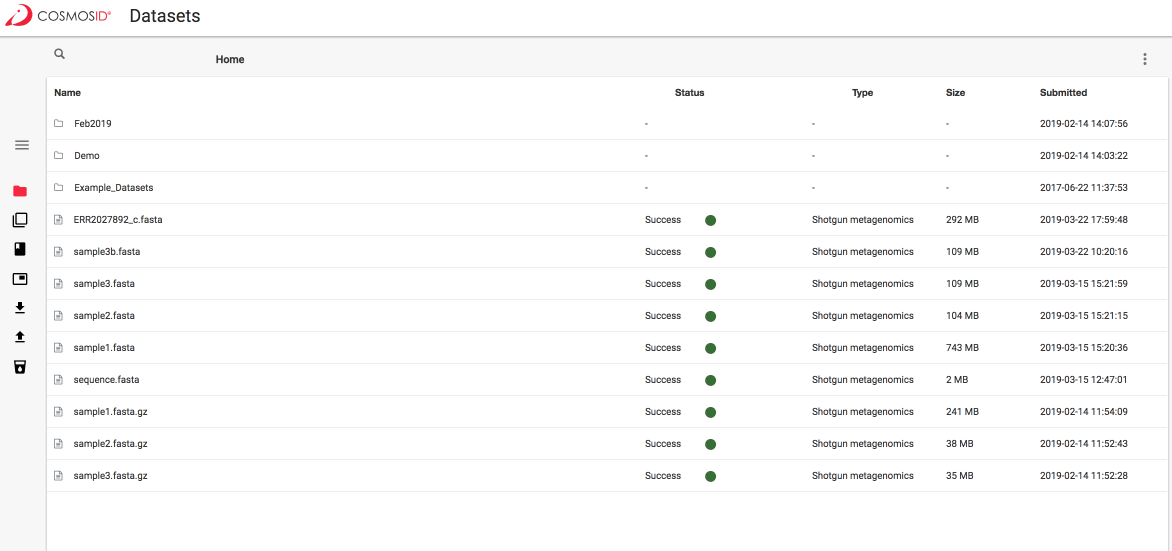Click file icon of sample3b.fasta
The image size is (1172, 551).
tap(58, 252)
